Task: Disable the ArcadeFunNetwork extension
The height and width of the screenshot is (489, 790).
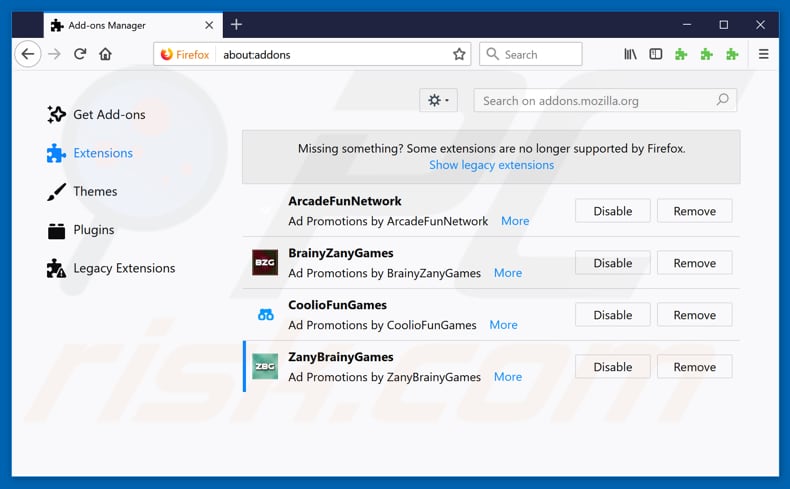Action: pyautogui.click(x=613, y=211)
